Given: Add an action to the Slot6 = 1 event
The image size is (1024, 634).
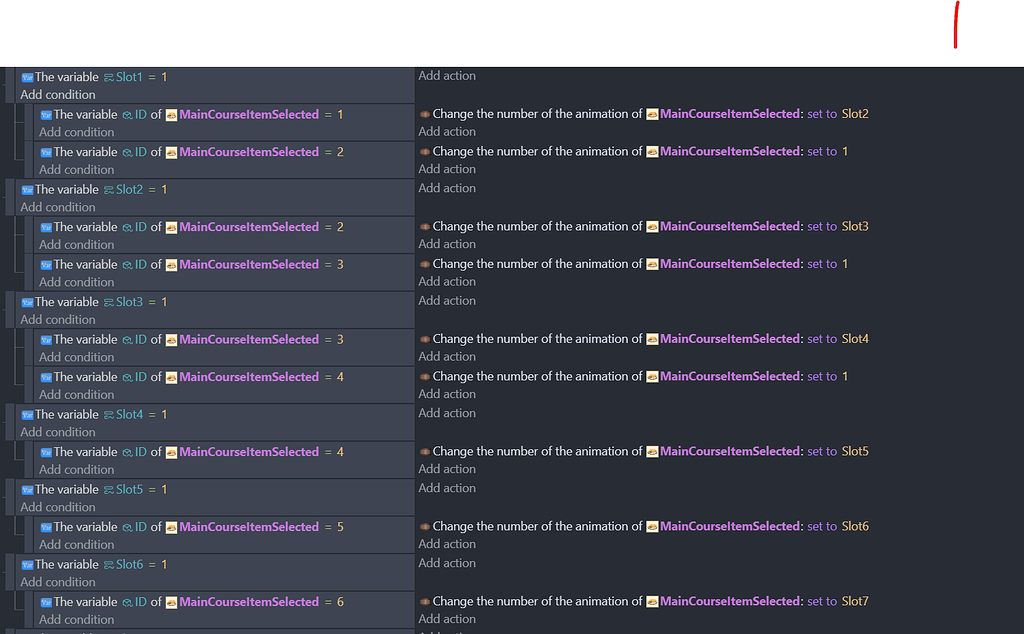Looking at the screenshot, I should pyautogui.click(x=447, y=563).
